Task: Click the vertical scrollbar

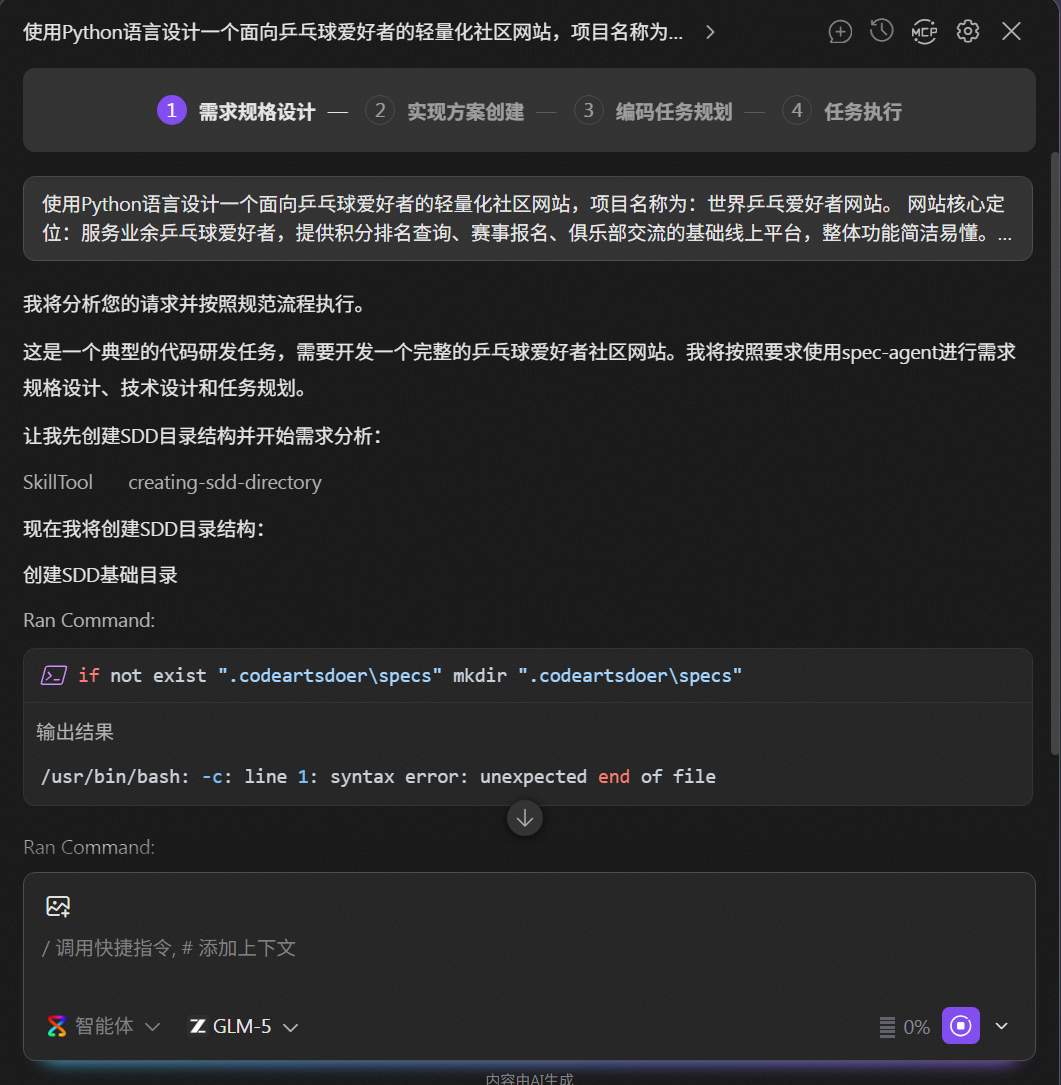Action: pyautogui.click(x=1055, y=453)
